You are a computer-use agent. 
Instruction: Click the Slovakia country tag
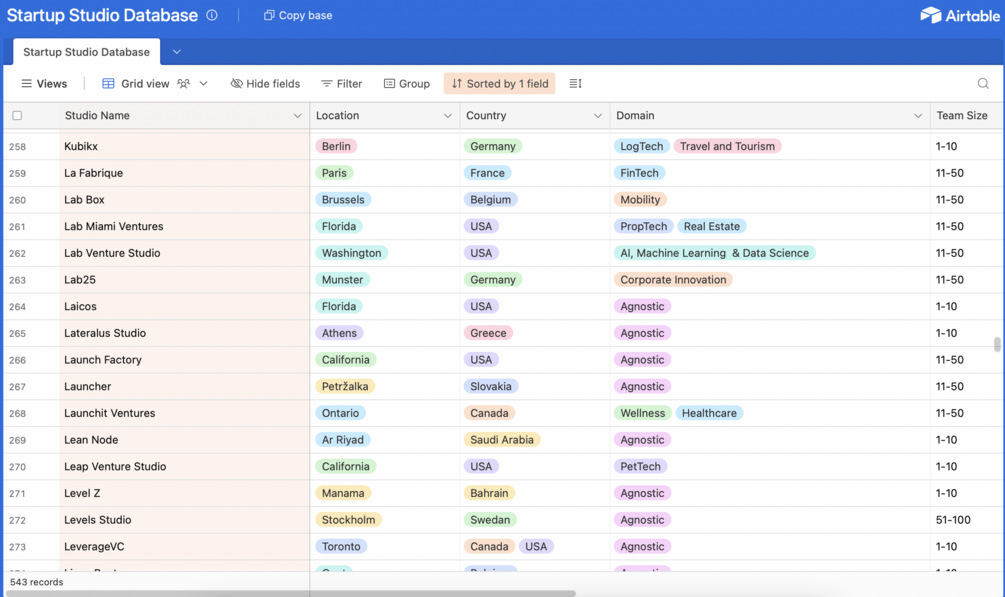coord(491,387)
